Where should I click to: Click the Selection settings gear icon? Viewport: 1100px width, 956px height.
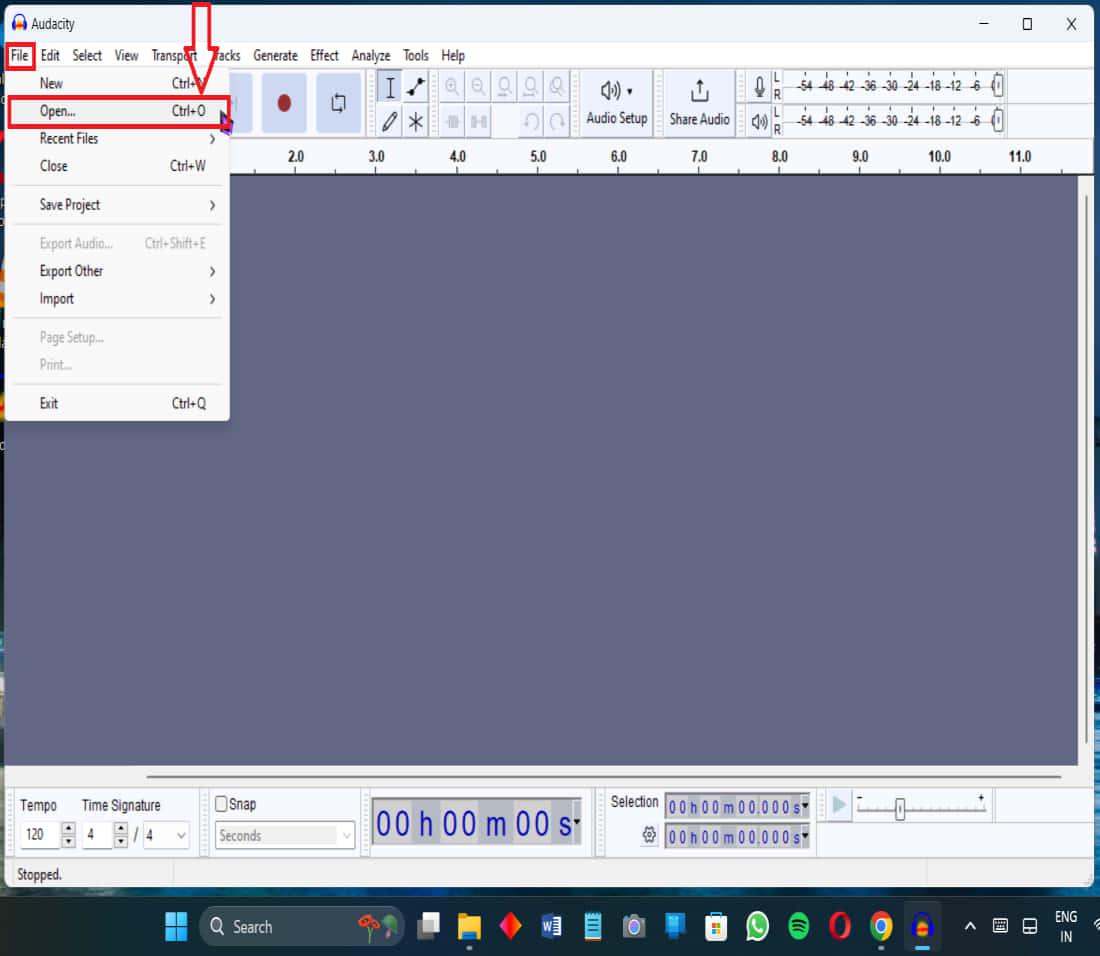click(649, 835)
